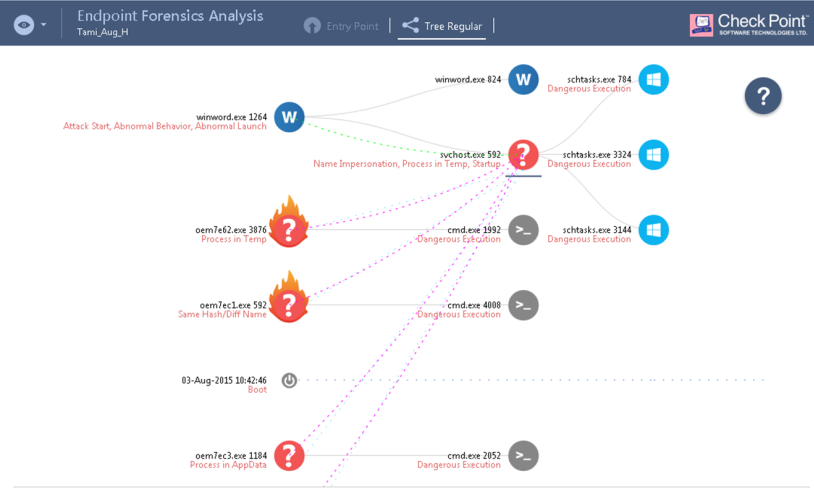Click 'Dangerous Execution' under cmd.exe 4008
814x488 pixels.
tap(459, 315)
